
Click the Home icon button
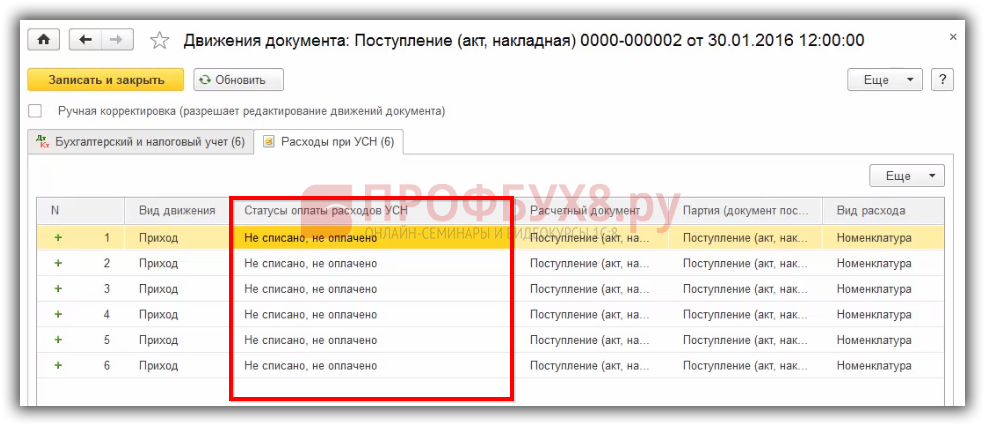[44, 40]
